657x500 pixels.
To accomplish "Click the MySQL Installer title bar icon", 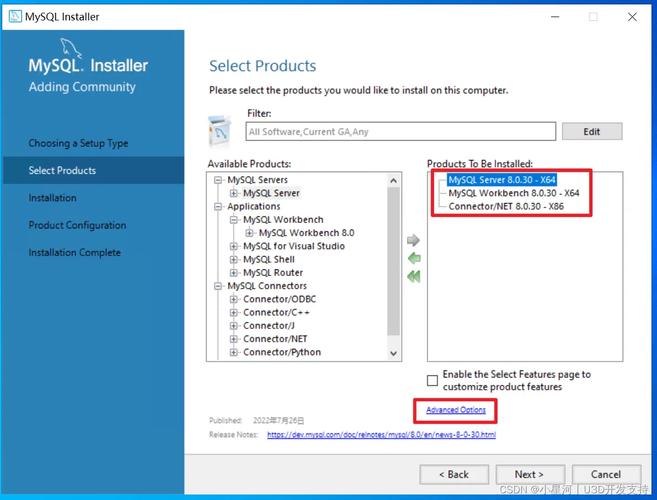I will (15, 16).
